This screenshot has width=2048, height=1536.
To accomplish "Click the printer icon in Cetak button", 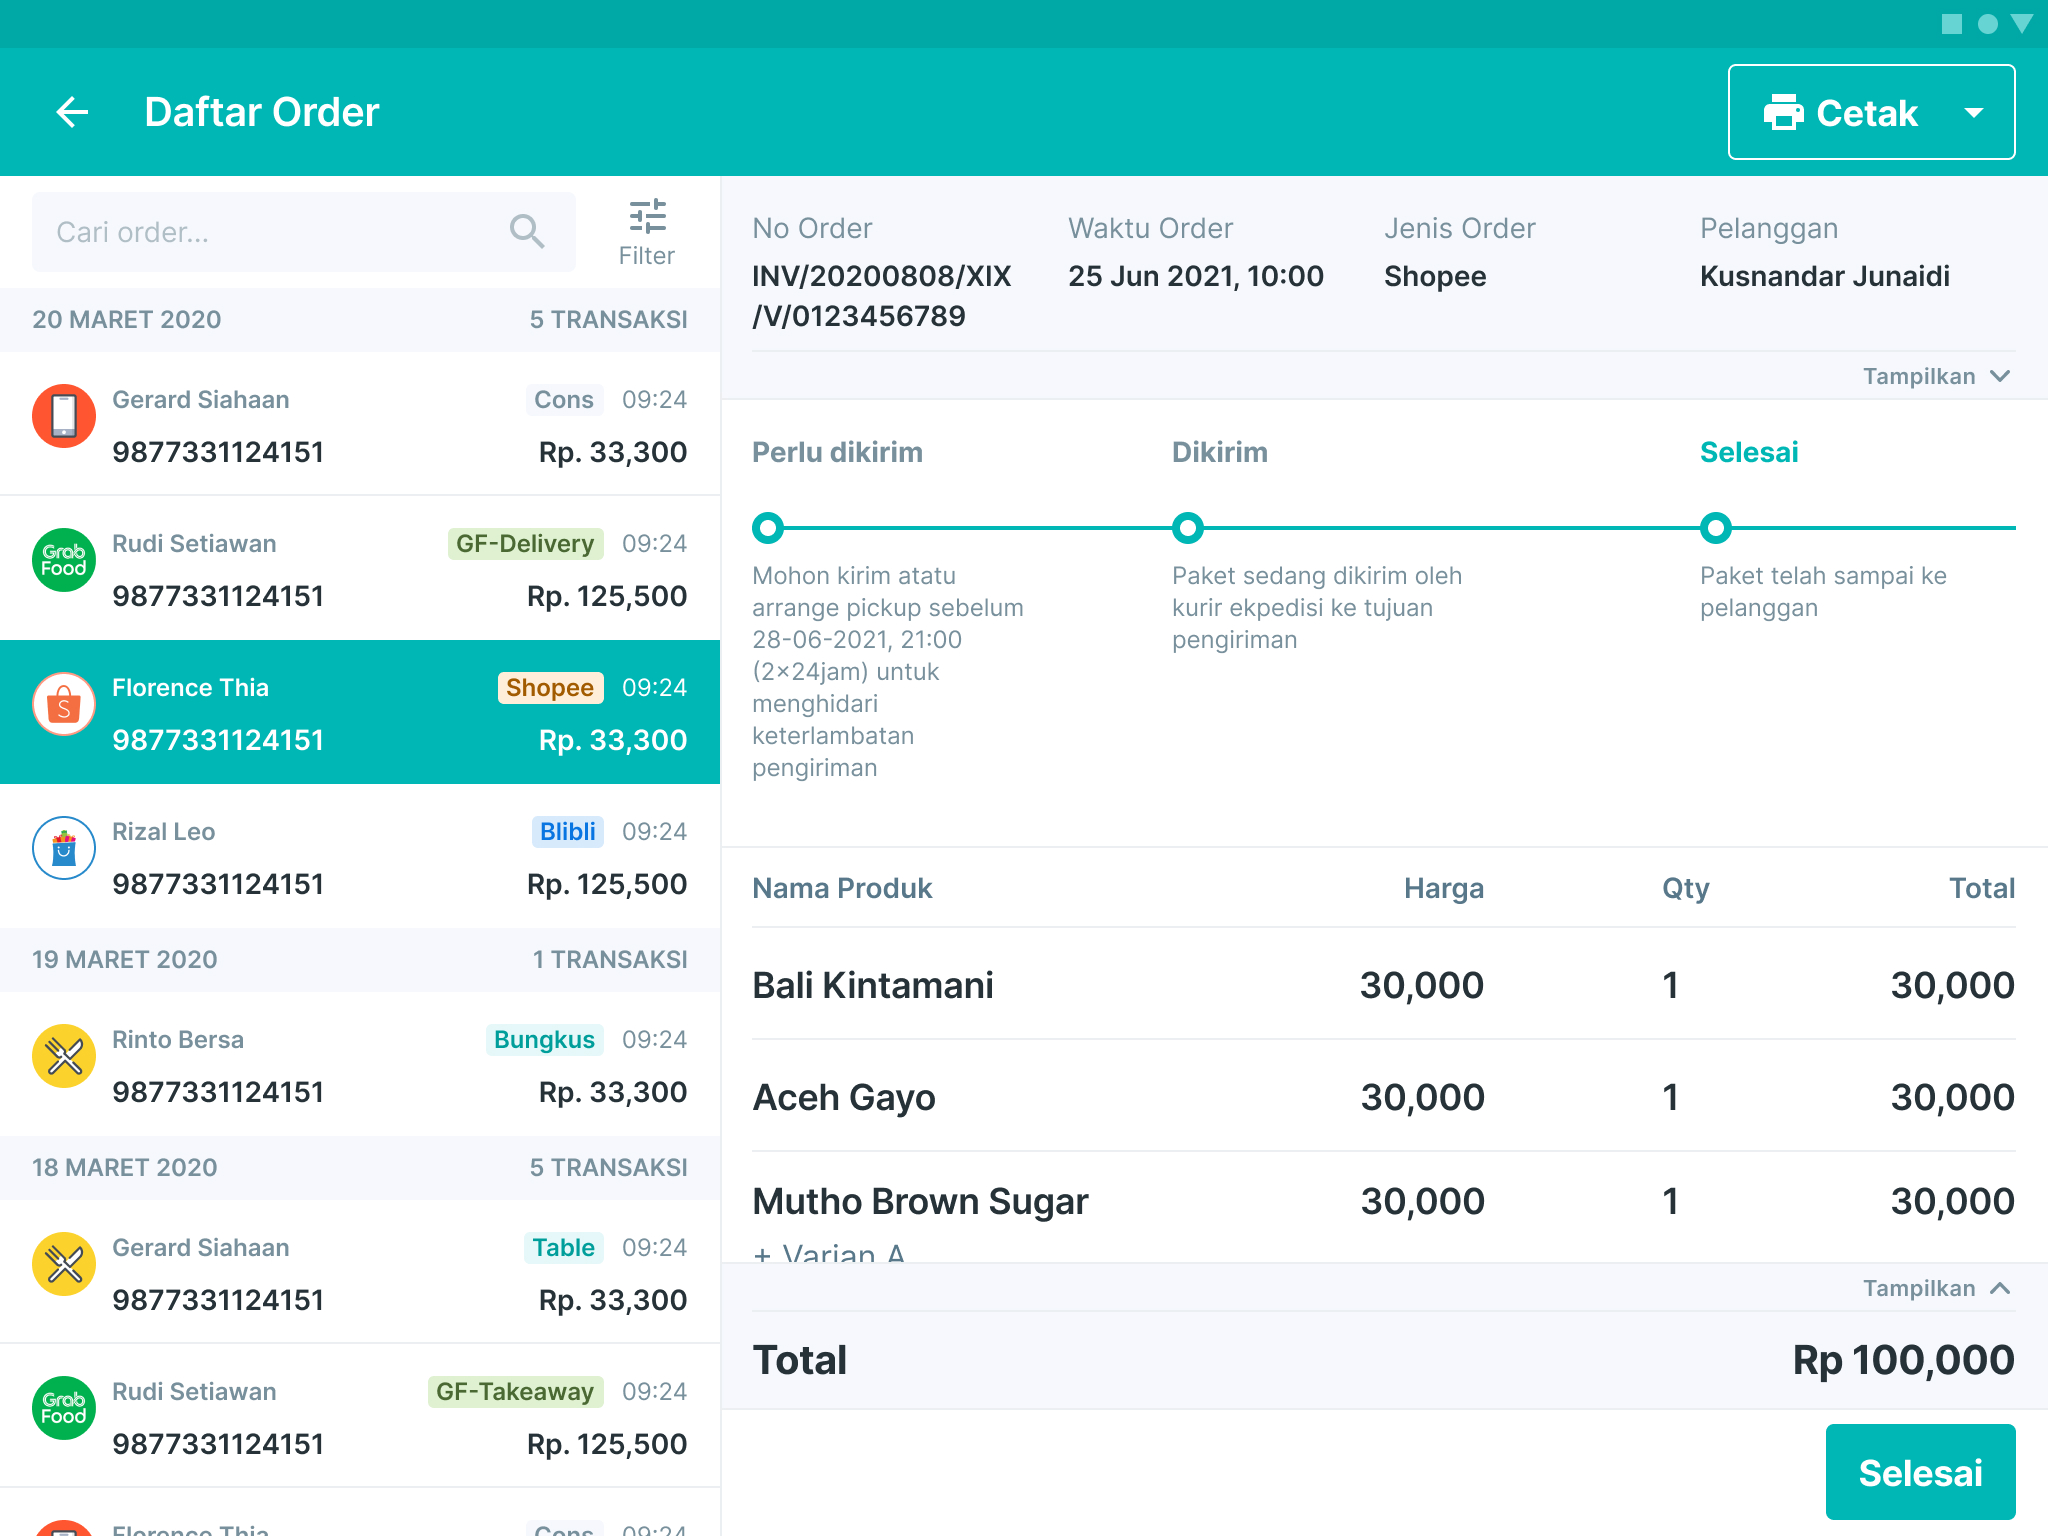I will click(1783, 113).
